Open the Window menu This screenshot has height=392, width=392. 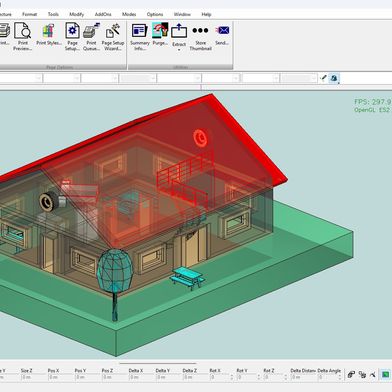coord(182,14)
